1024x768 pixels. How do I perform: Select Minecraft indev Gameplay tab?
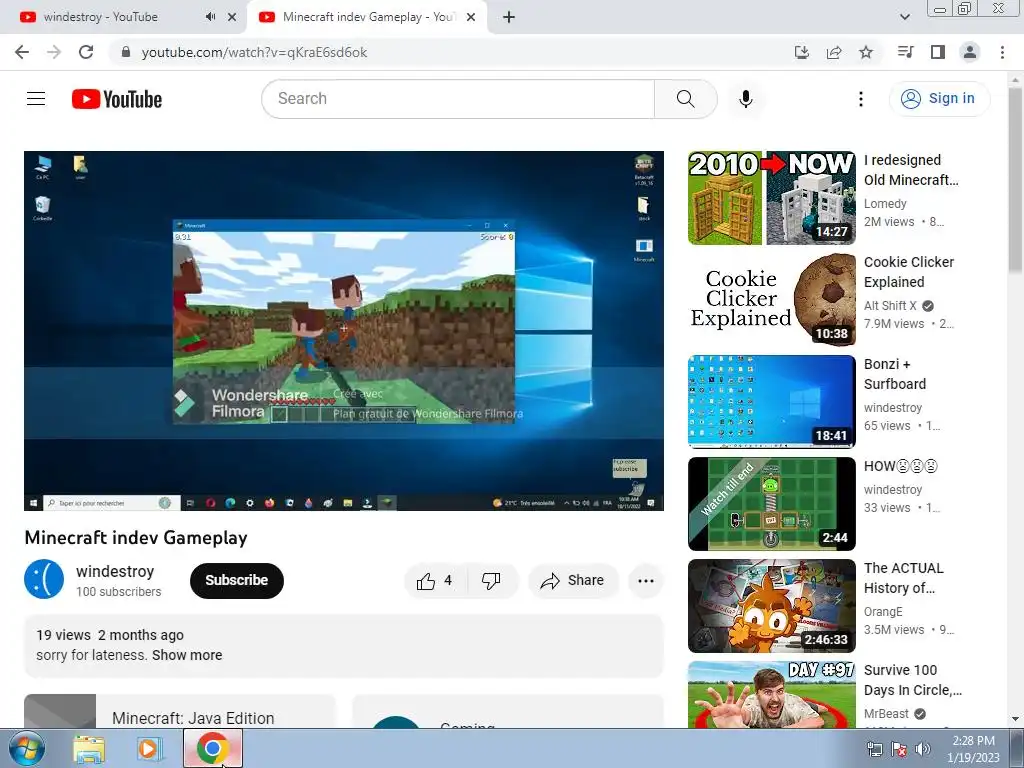(x=367, y=17)
